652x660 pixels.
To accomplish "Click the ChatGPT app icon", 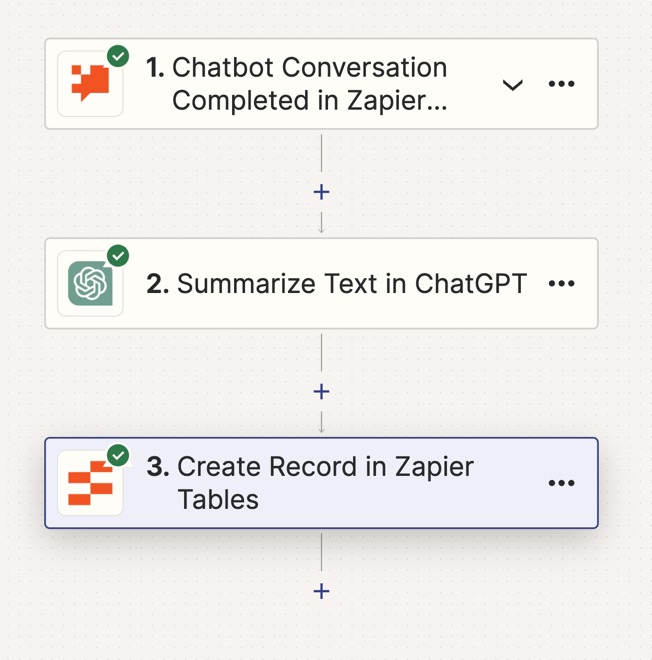I will click(x=90, y=284).
